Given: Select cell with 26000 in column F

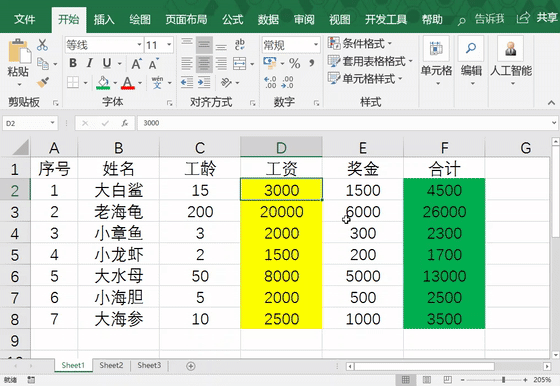Looking at the screenshot, I should [444, 212].
